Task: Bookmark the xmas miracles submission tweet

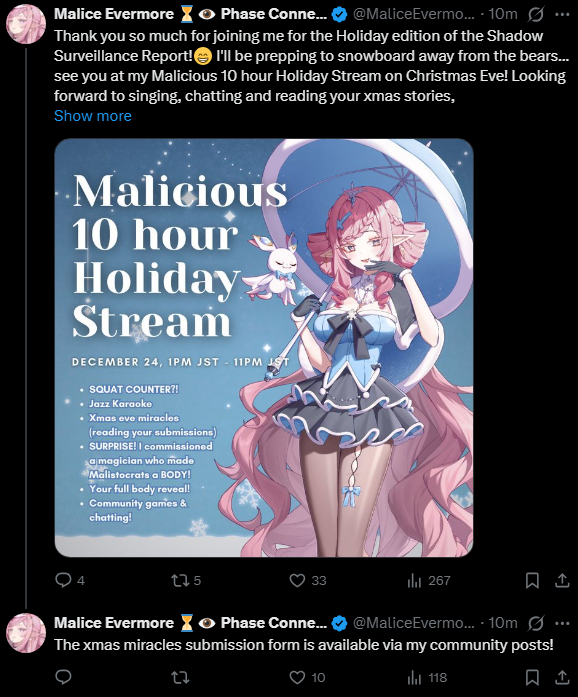Action: [532, 677]
